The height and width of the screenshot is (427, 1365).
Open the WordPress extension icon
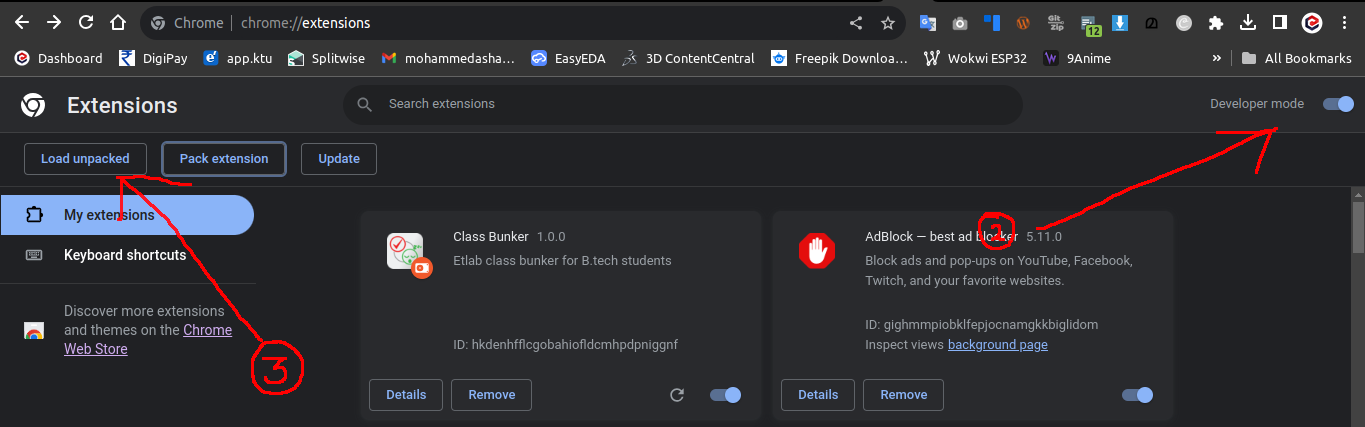[x=1023, y=22]
